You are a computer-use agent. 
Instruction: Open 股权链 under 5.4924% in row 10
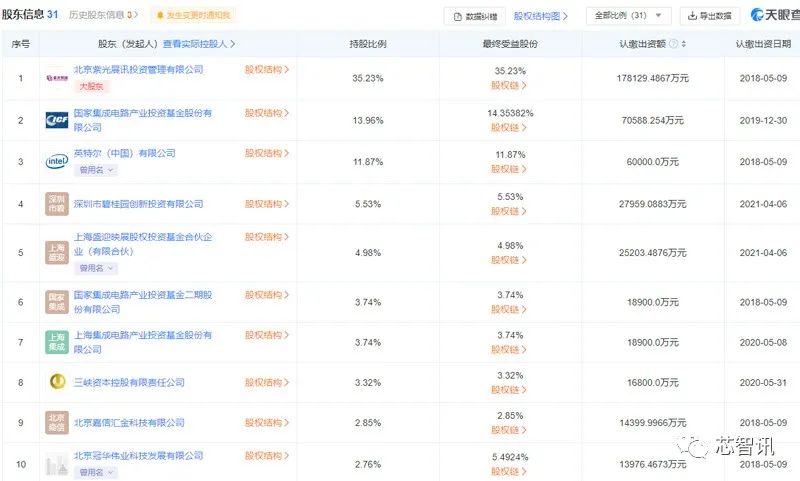coord(509,471)
